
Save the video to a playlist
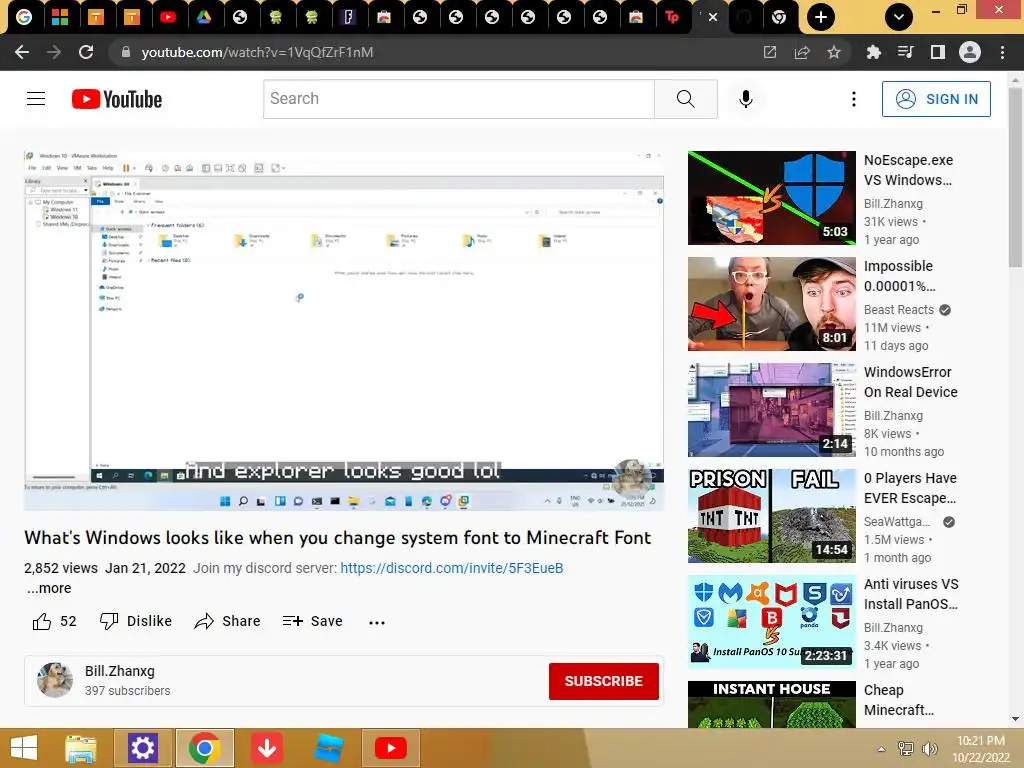(313, 621)
